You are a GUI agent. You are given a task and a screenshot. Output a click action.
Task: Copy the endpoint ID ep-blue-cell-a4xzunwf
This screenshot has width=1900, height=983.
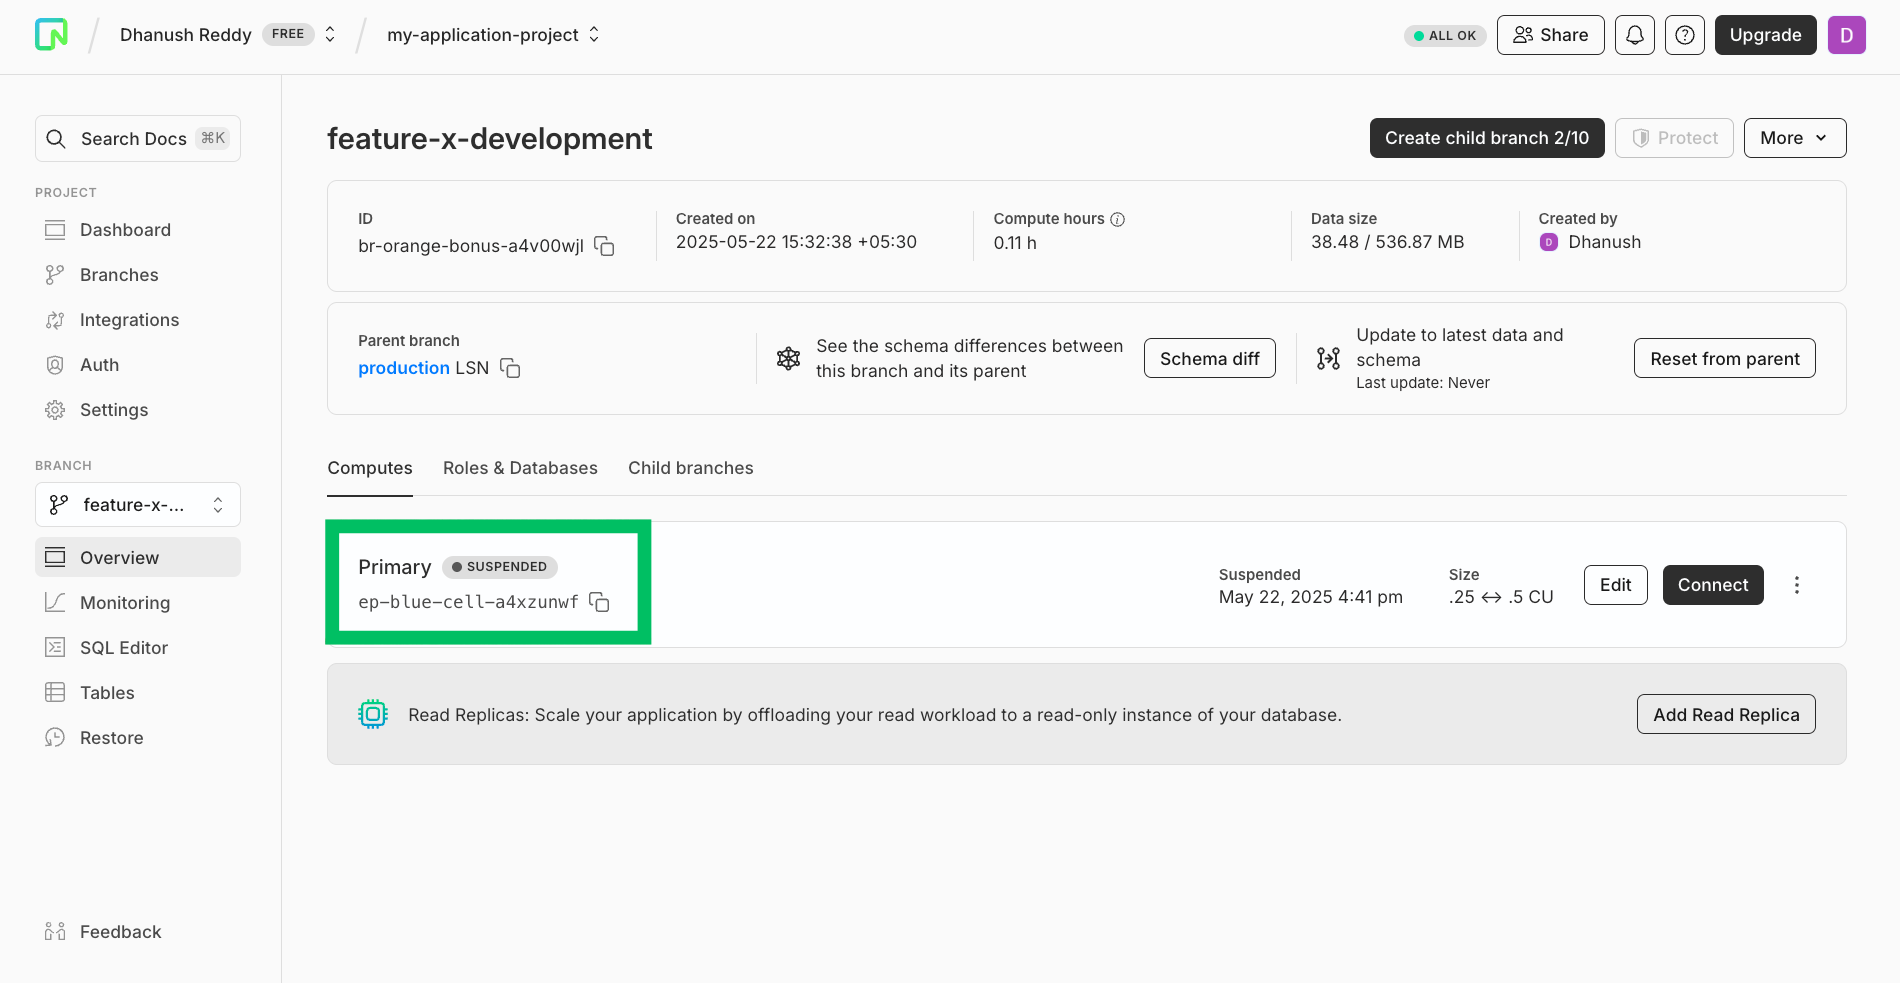[x=598, y=603]
